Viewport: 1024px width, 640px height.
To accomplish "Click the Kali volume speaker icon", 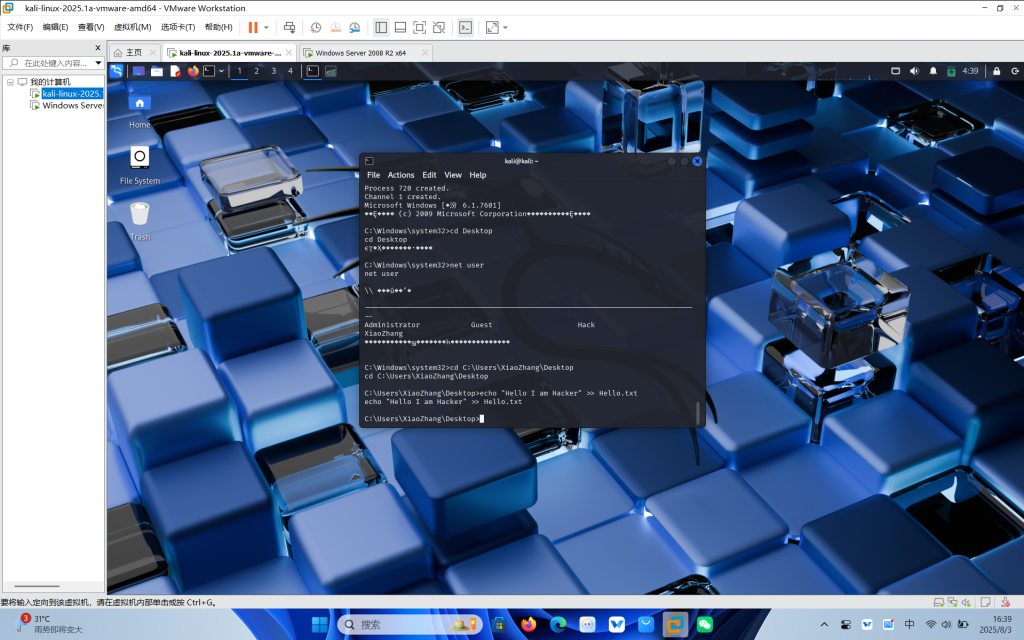I will coord(913,71).
